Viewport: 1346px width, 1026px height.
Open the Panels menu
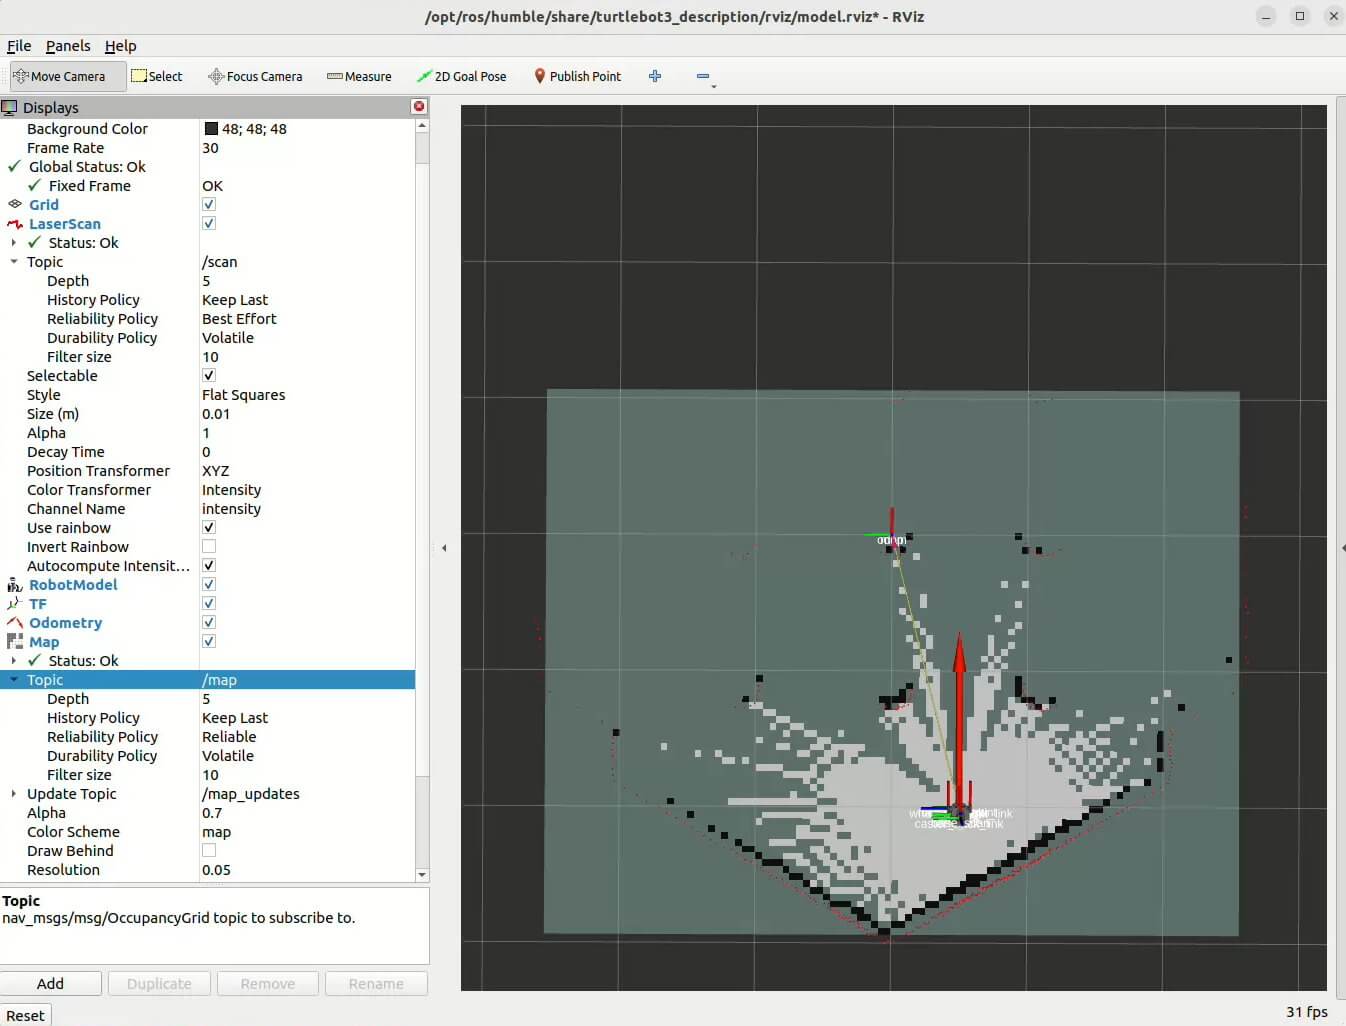68,46
